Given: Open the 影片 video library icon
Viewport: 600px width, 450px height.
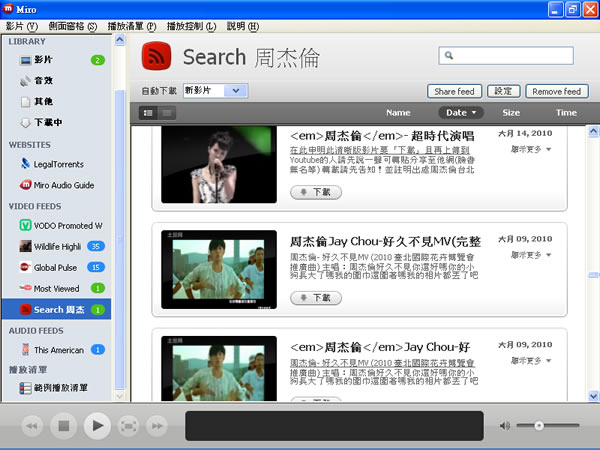Looking at the screenshot, I should (x=26, y=60).
